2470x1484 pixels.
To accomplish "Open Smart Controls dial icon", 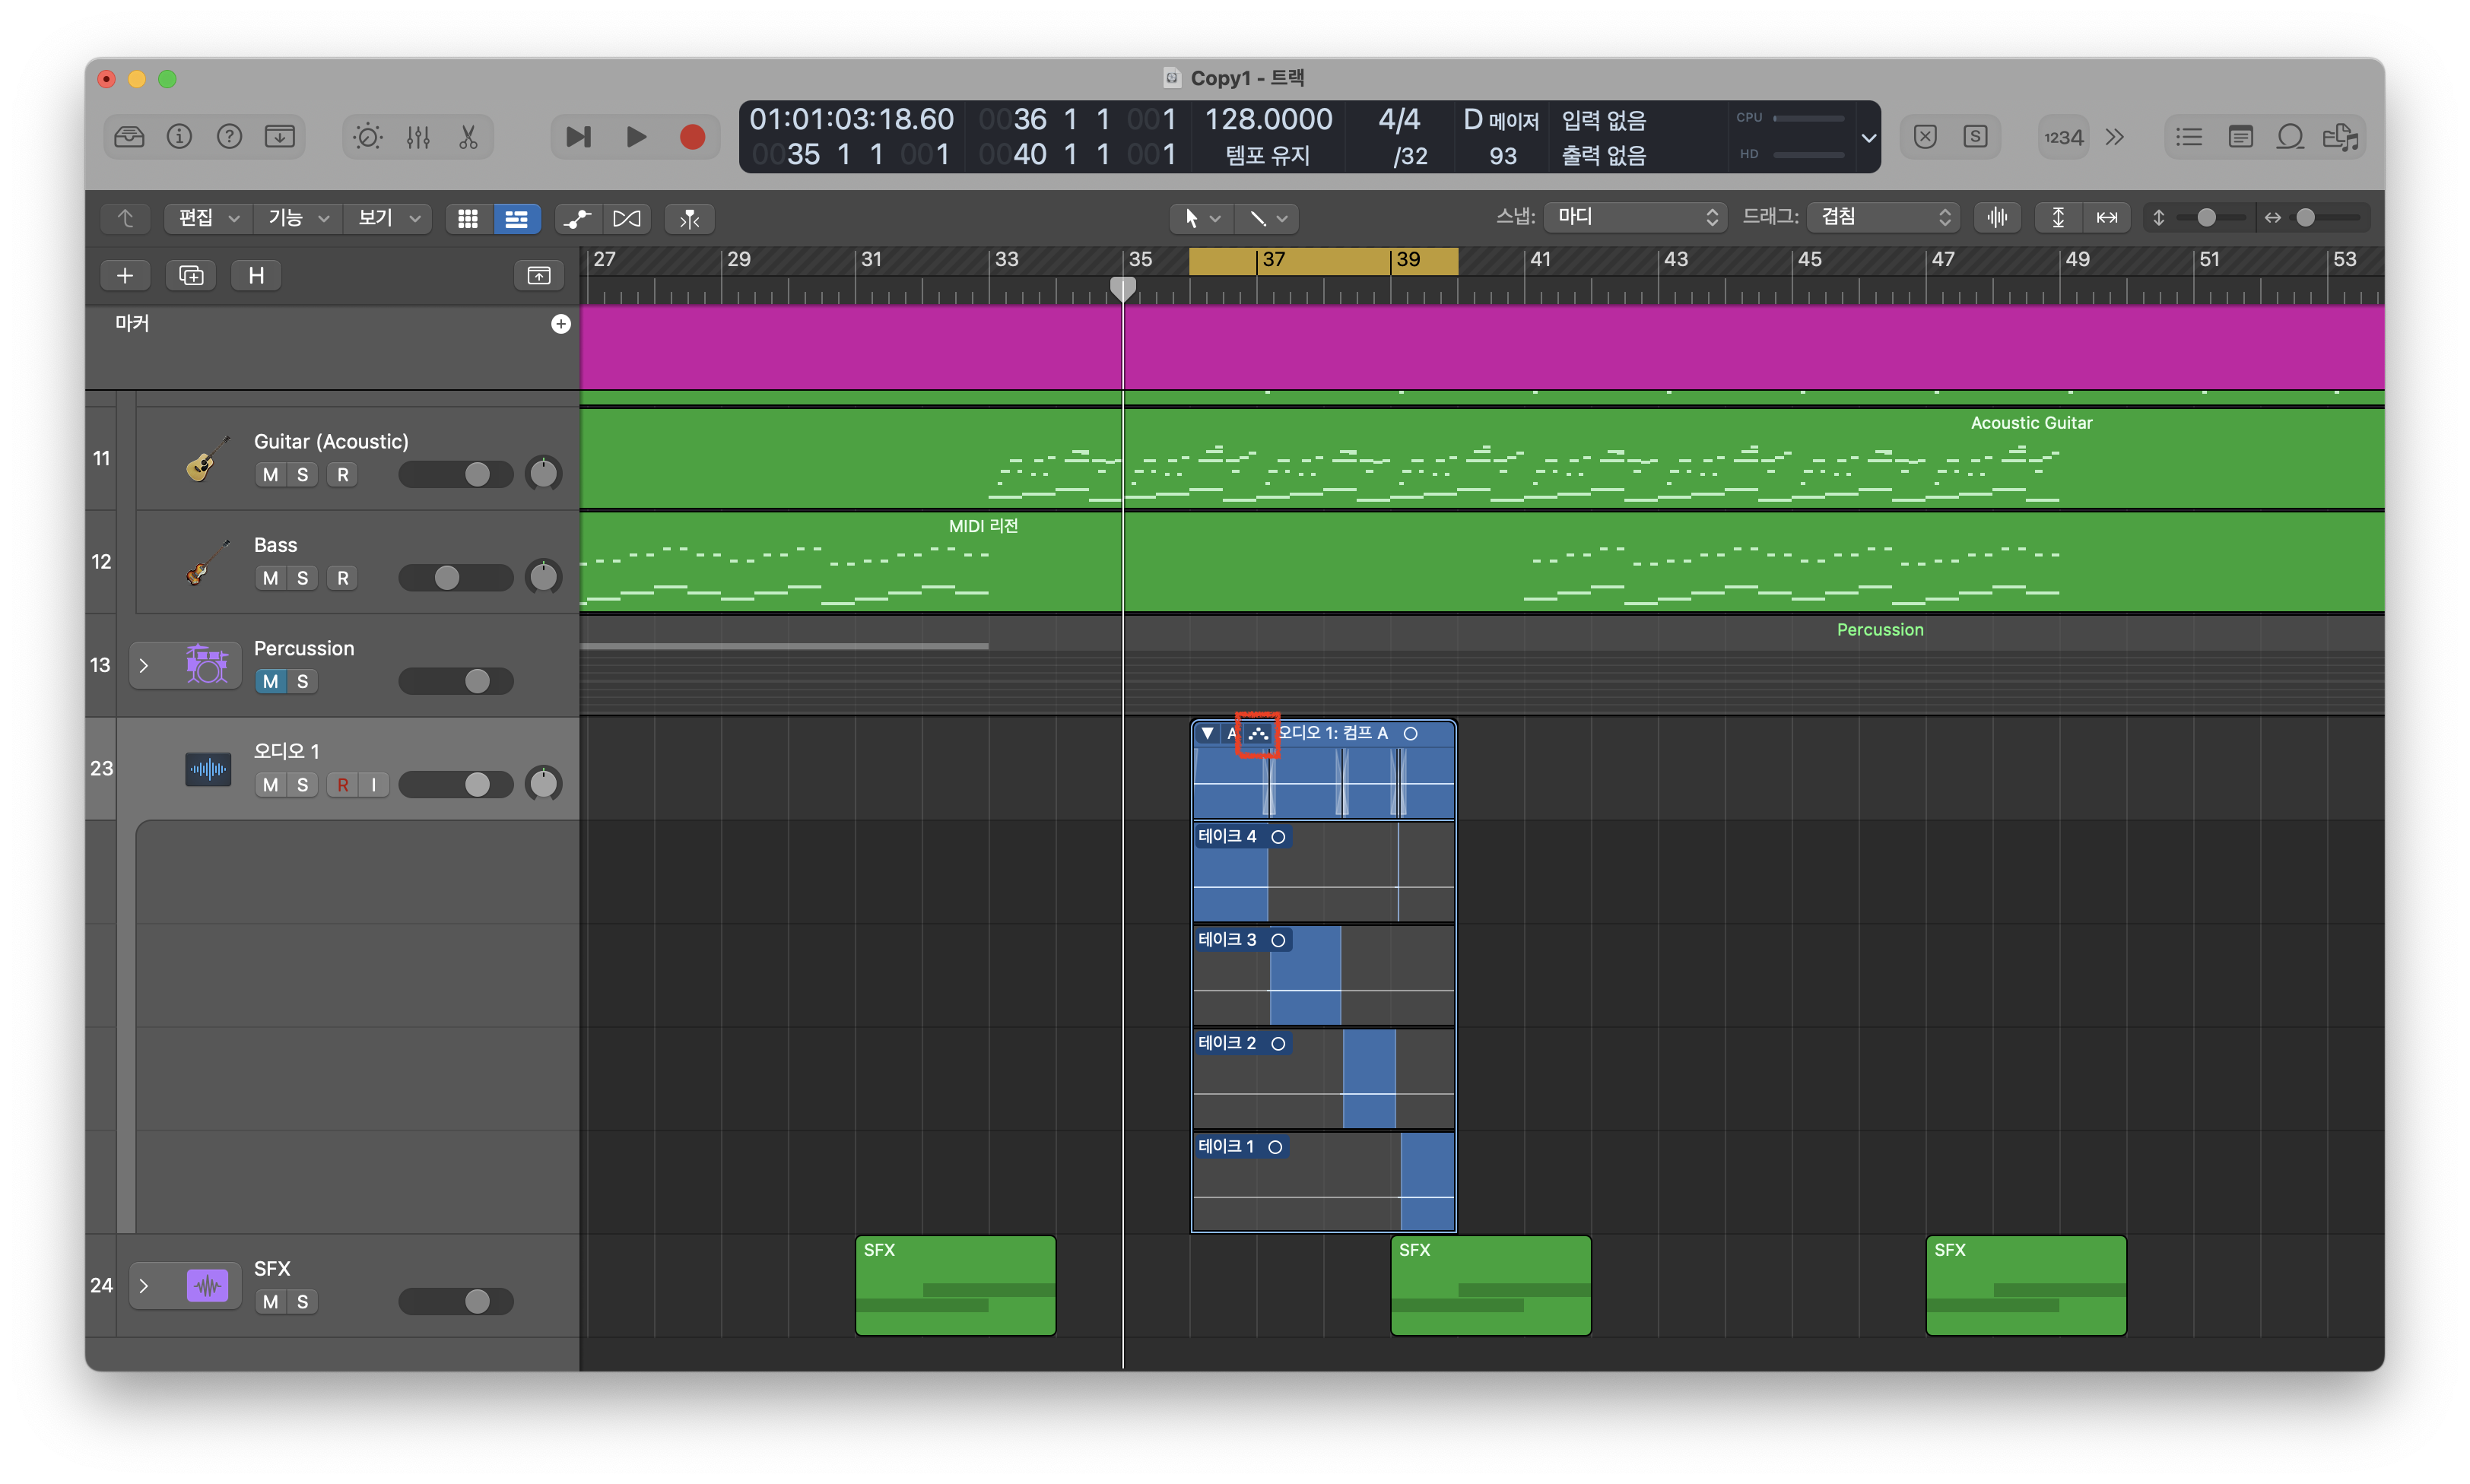I will (x=367, y=137).
